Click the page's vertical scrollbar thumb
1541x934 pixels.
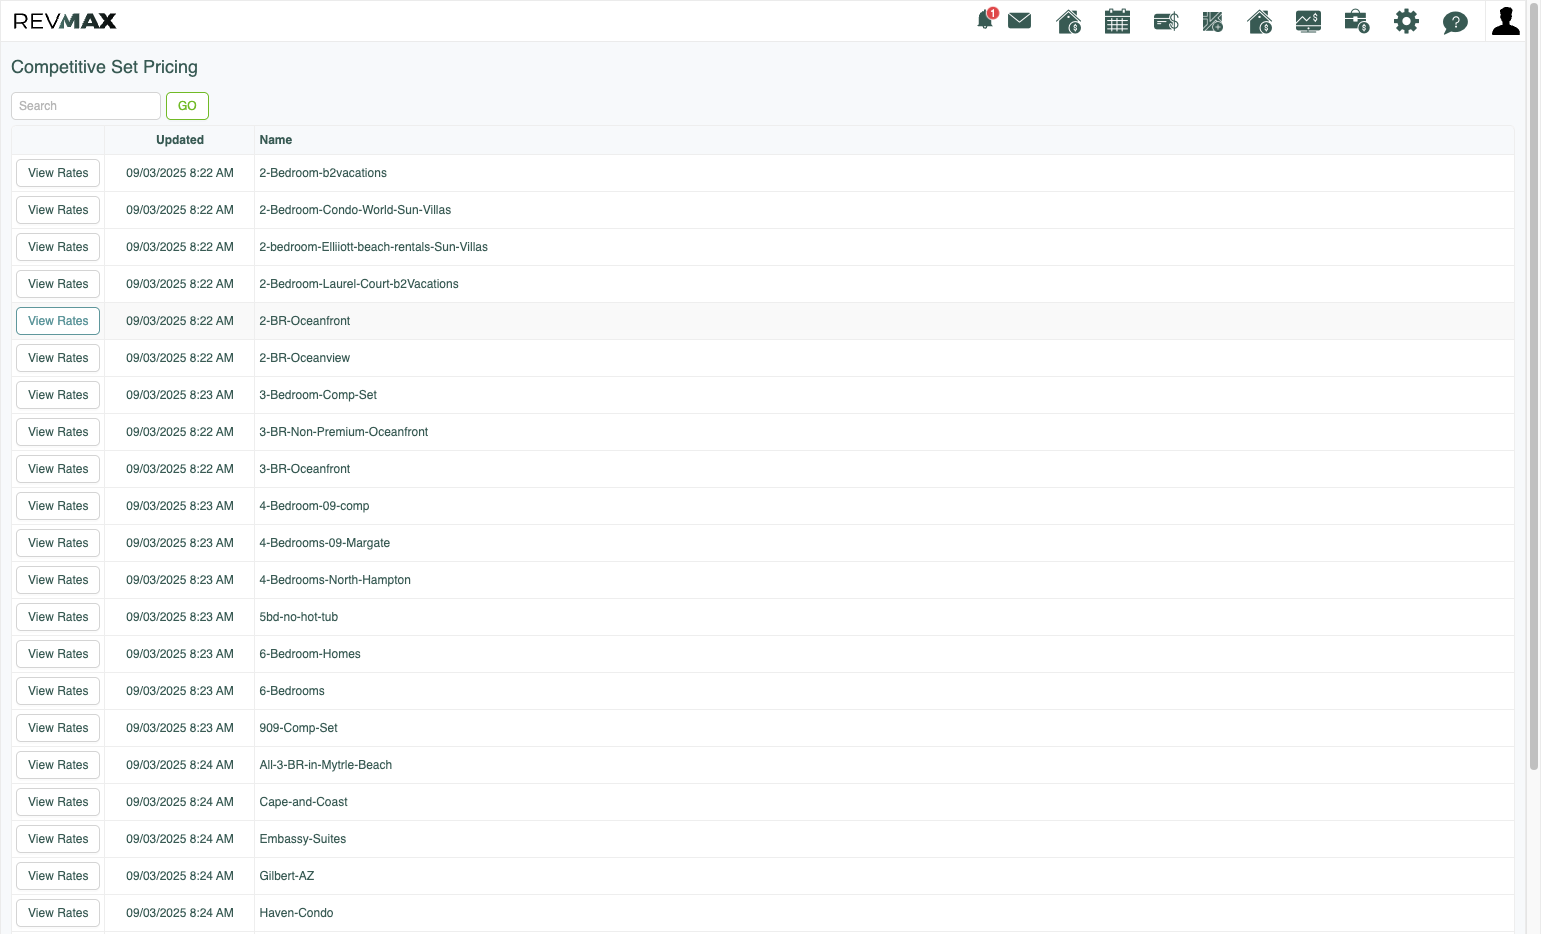(x=1533, y=386)
